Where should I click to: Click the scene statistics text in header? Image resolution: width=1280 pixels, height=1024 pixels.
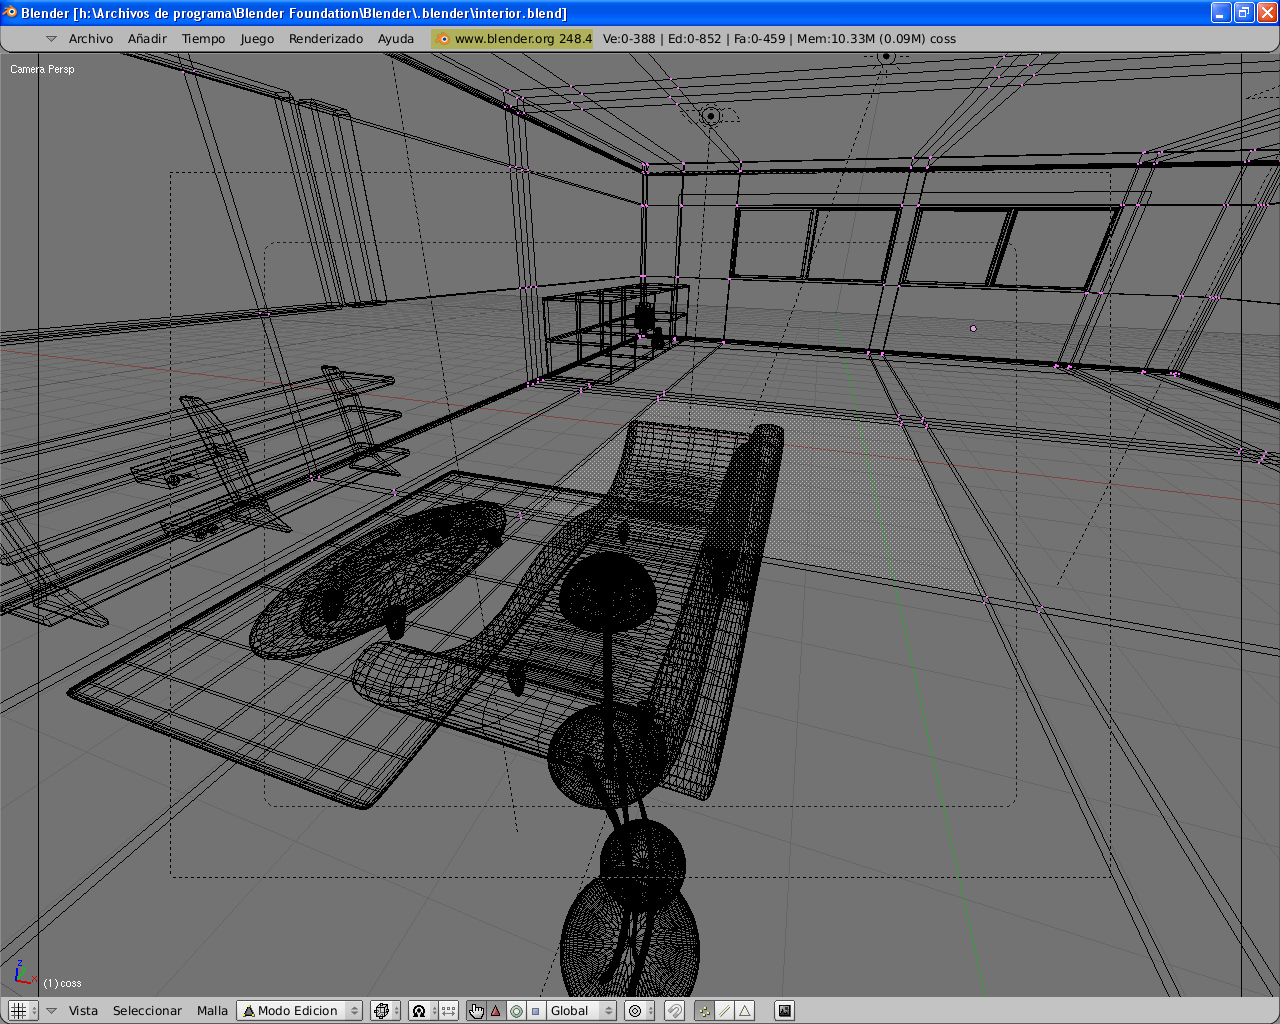pyautogui.click(x=779, y=39)
